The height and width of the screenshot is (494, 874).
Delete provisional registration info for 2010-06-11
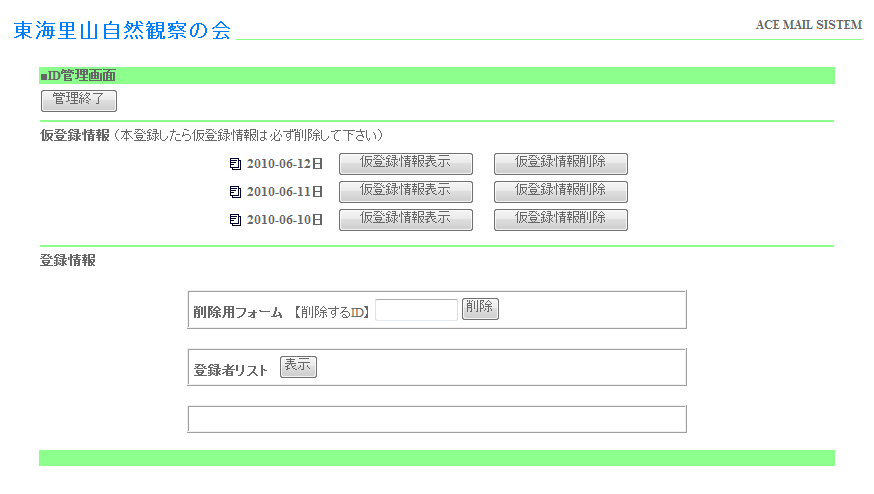[x=560, y=191]
